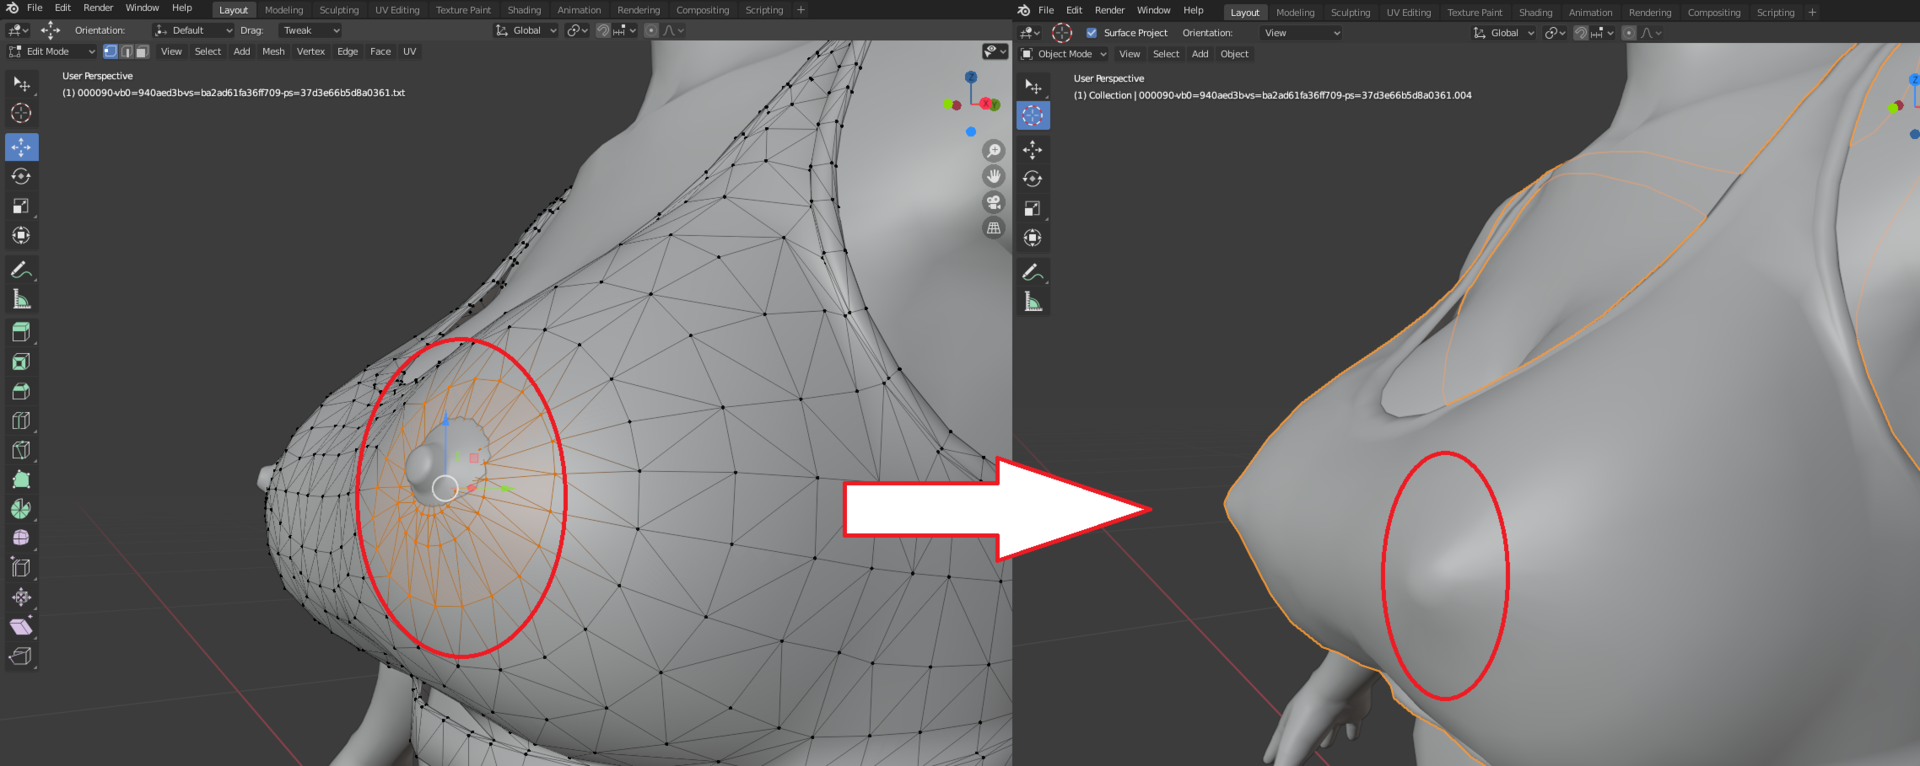Select the Bevel tool

point(21,391)
